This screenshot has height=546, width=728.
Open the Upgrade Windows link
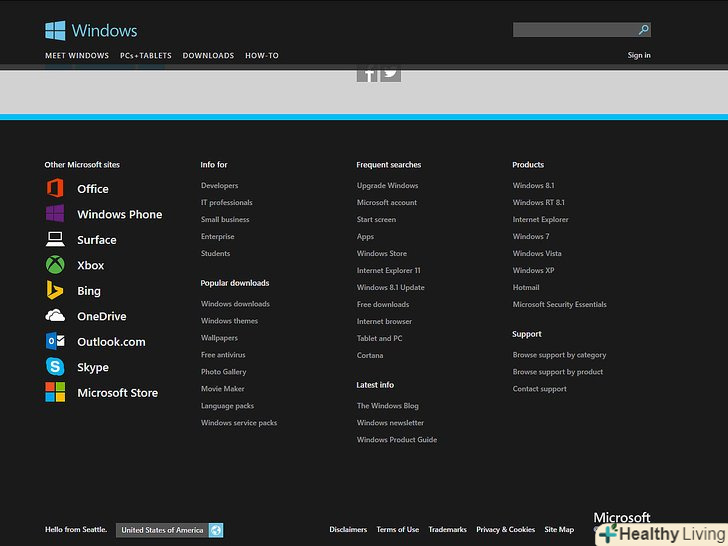point(387,186)
